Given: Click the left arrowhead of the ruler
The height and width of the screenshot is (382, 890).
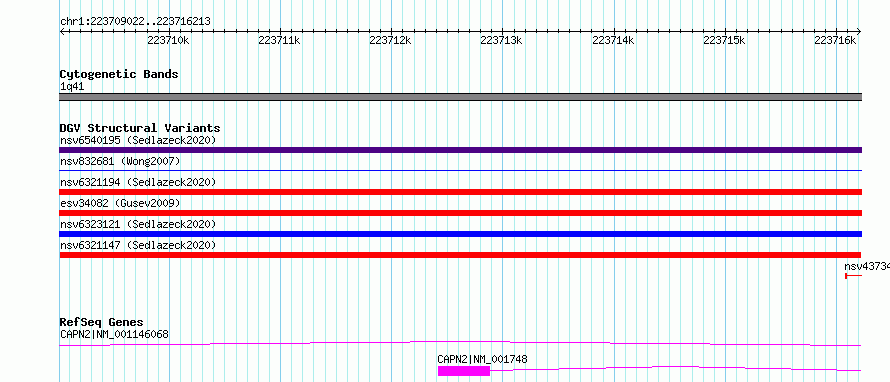Looking at the screenshot, I should pos(62,31).
